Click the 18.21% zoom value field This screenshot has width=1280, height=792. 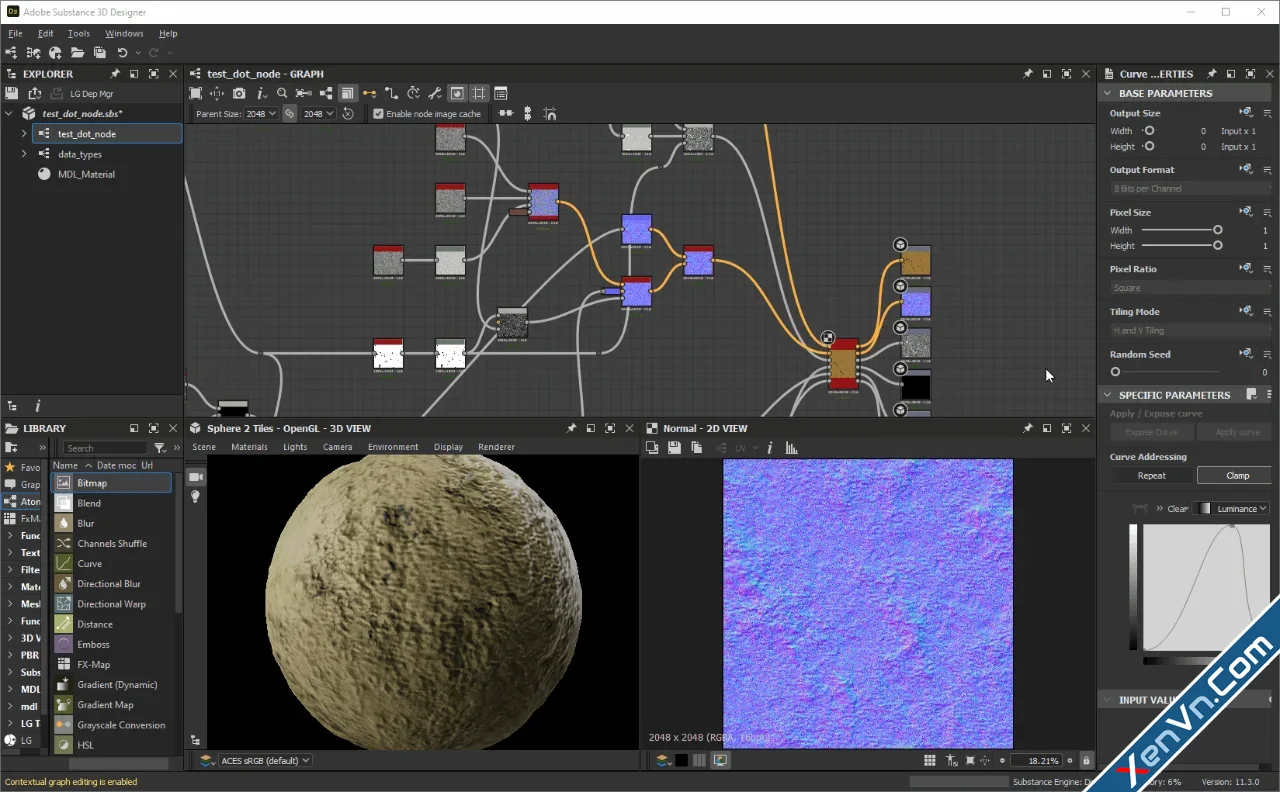tap(1036, 761)
